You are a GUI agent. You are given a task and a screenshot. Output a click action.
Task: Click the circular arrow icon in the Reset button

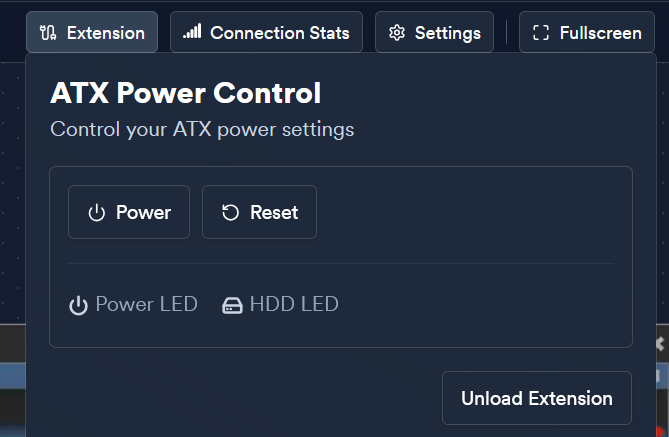(230, 213)
